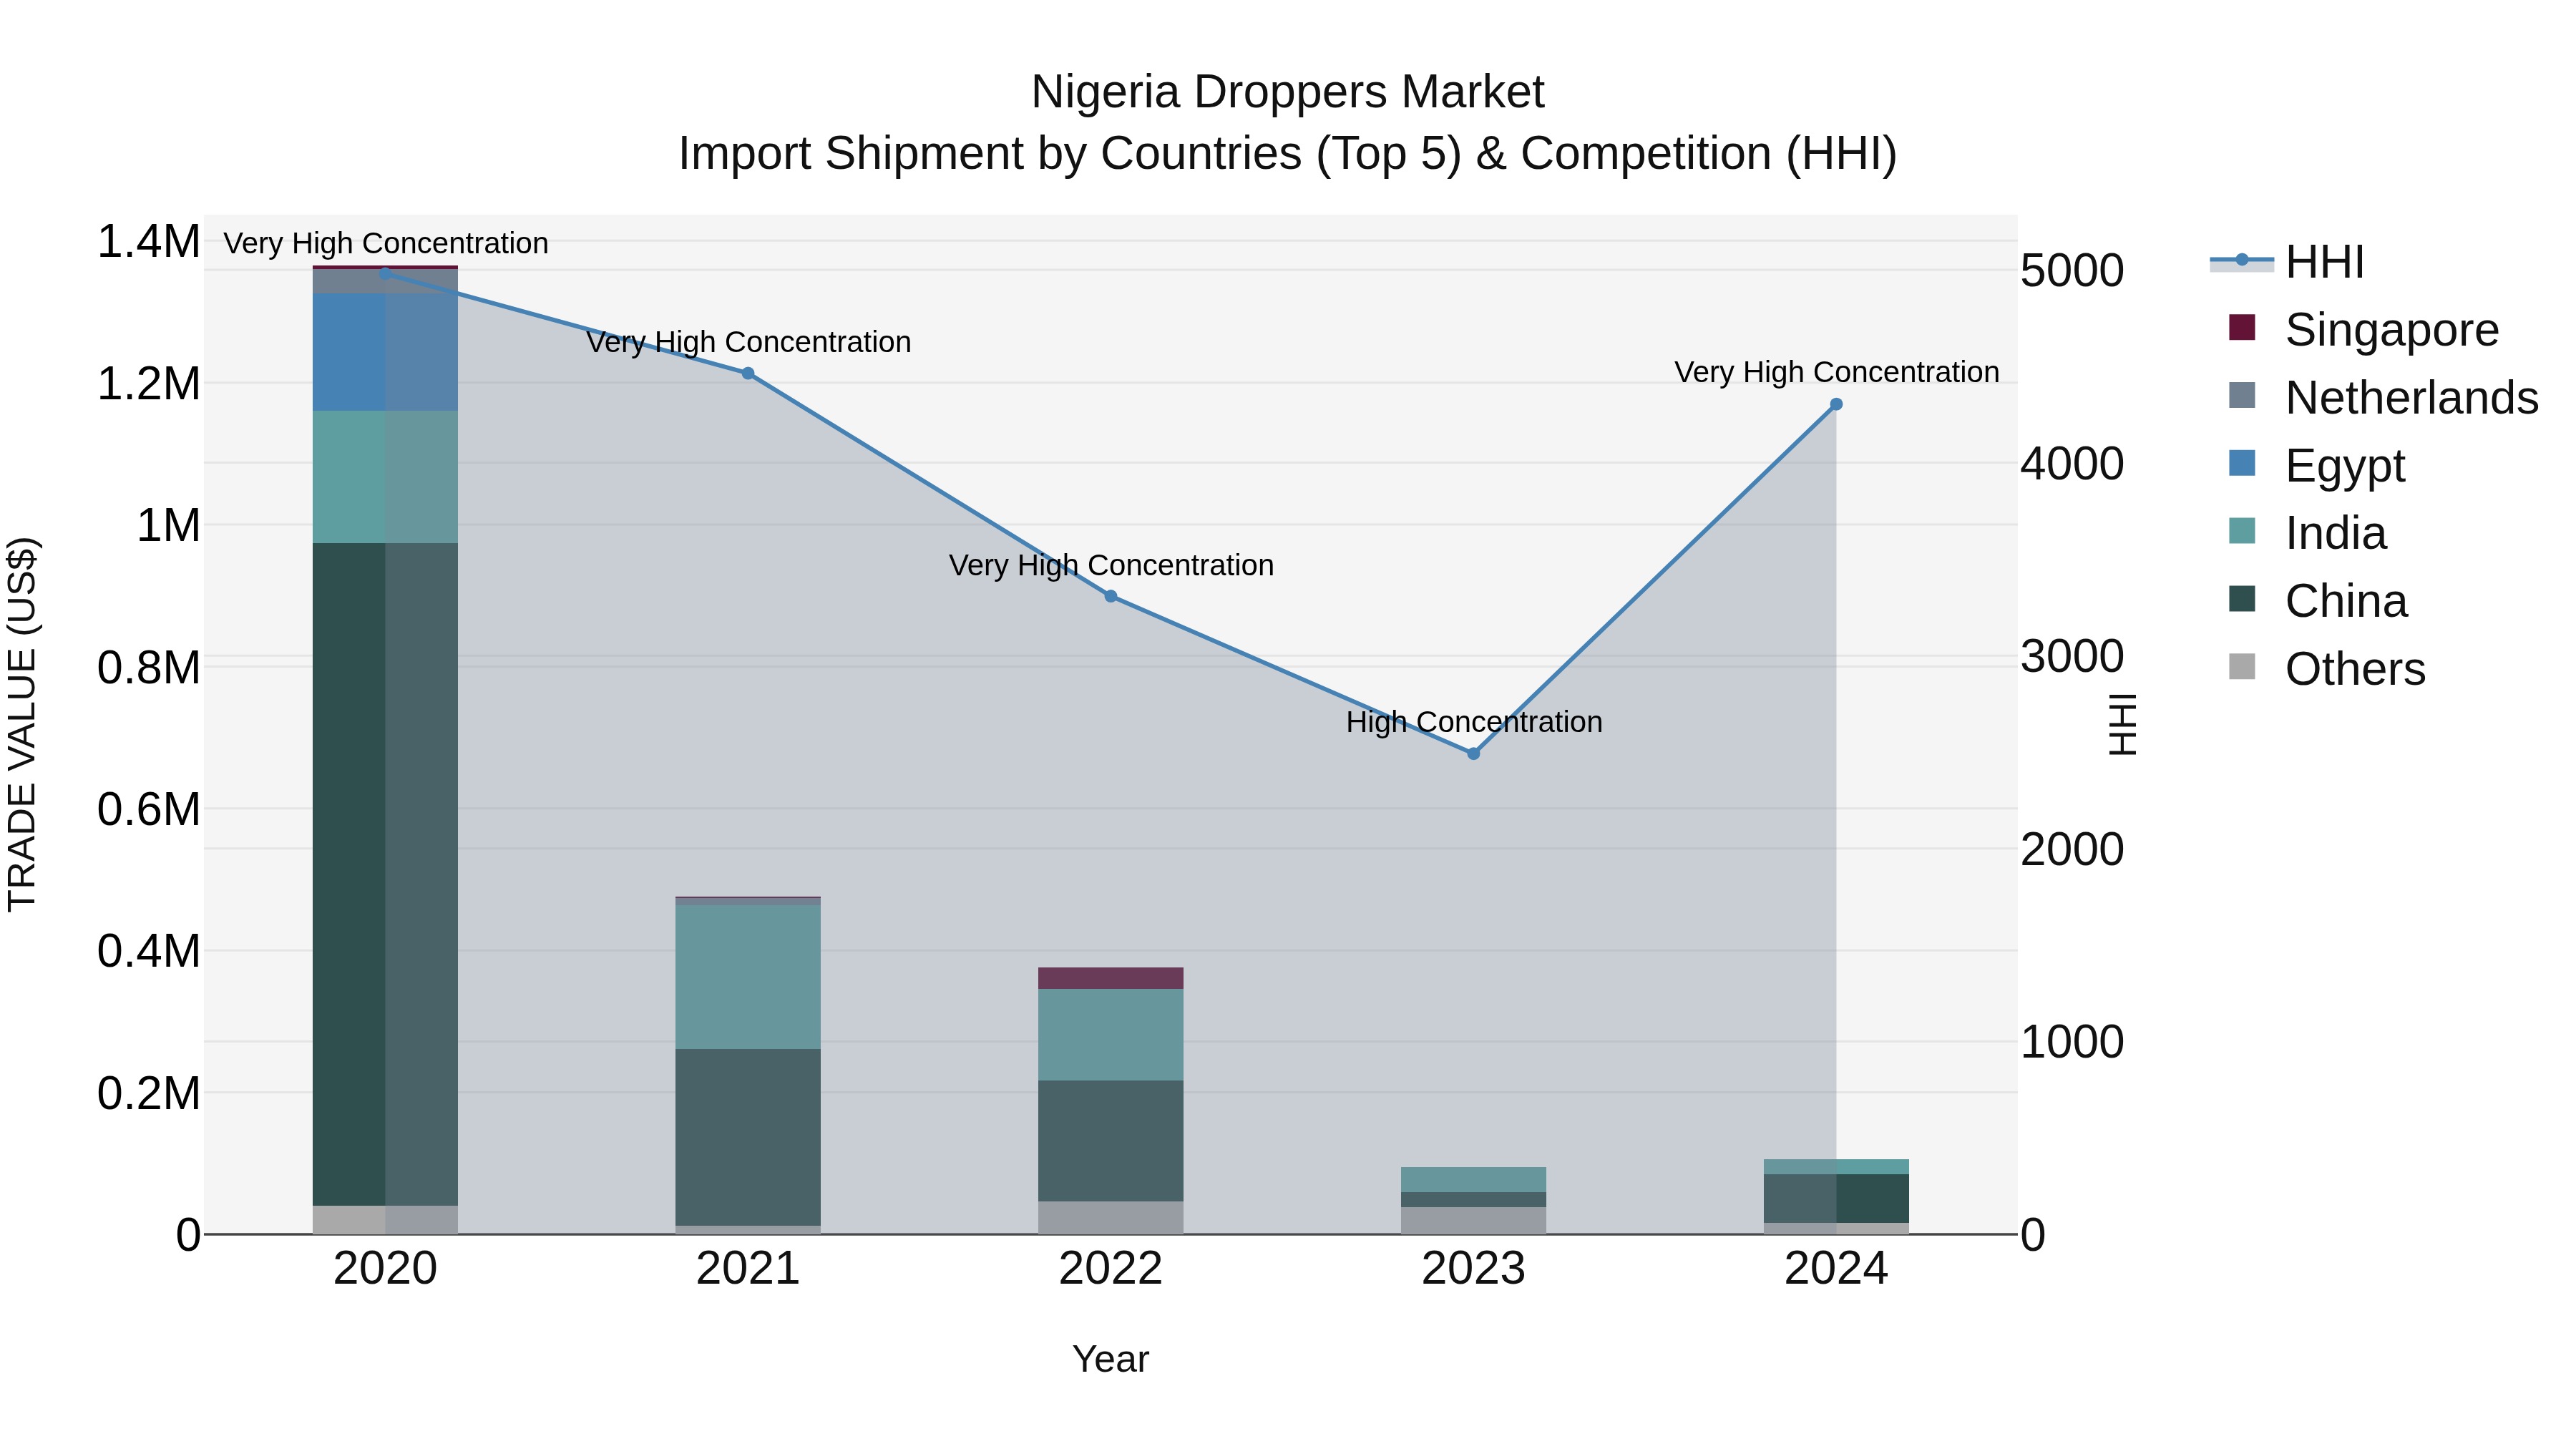The width and height of the screenshot is (2576, 1449).
Task: Toggle China series in legend
Action: 2318,601
